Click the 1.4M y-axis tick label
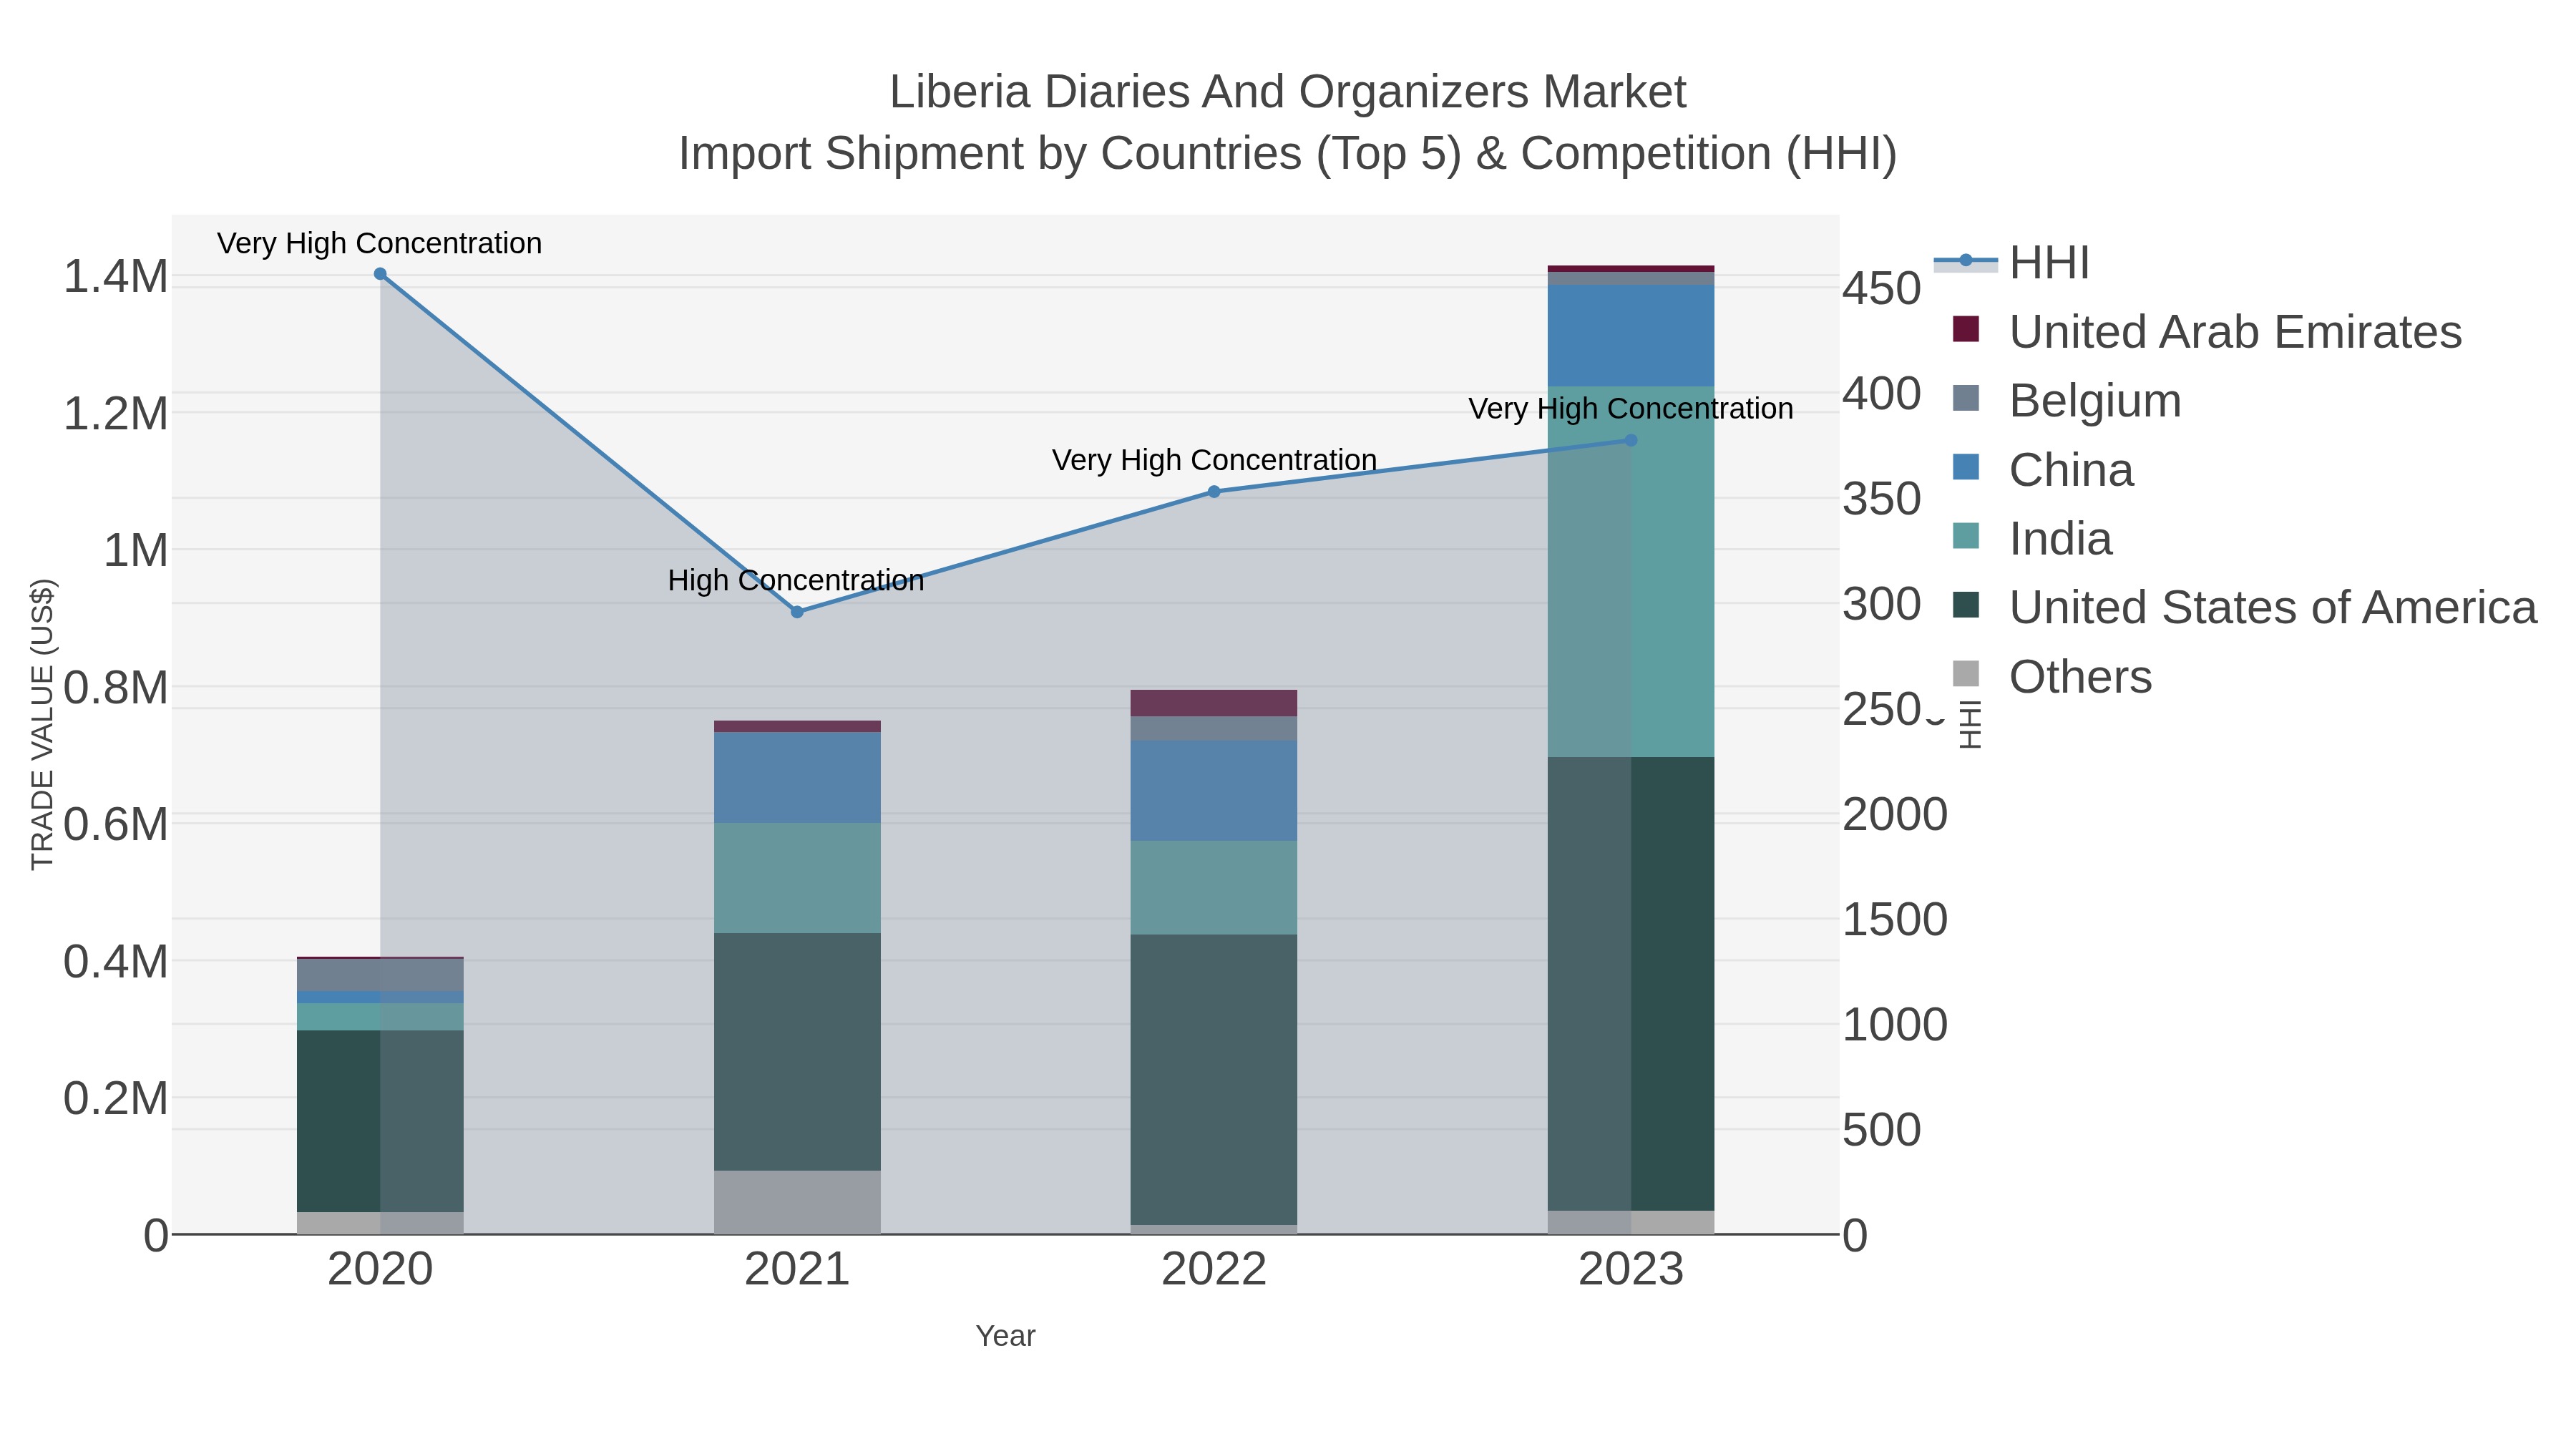This screenshot has width=2576, height=1449. pos(116,277)
